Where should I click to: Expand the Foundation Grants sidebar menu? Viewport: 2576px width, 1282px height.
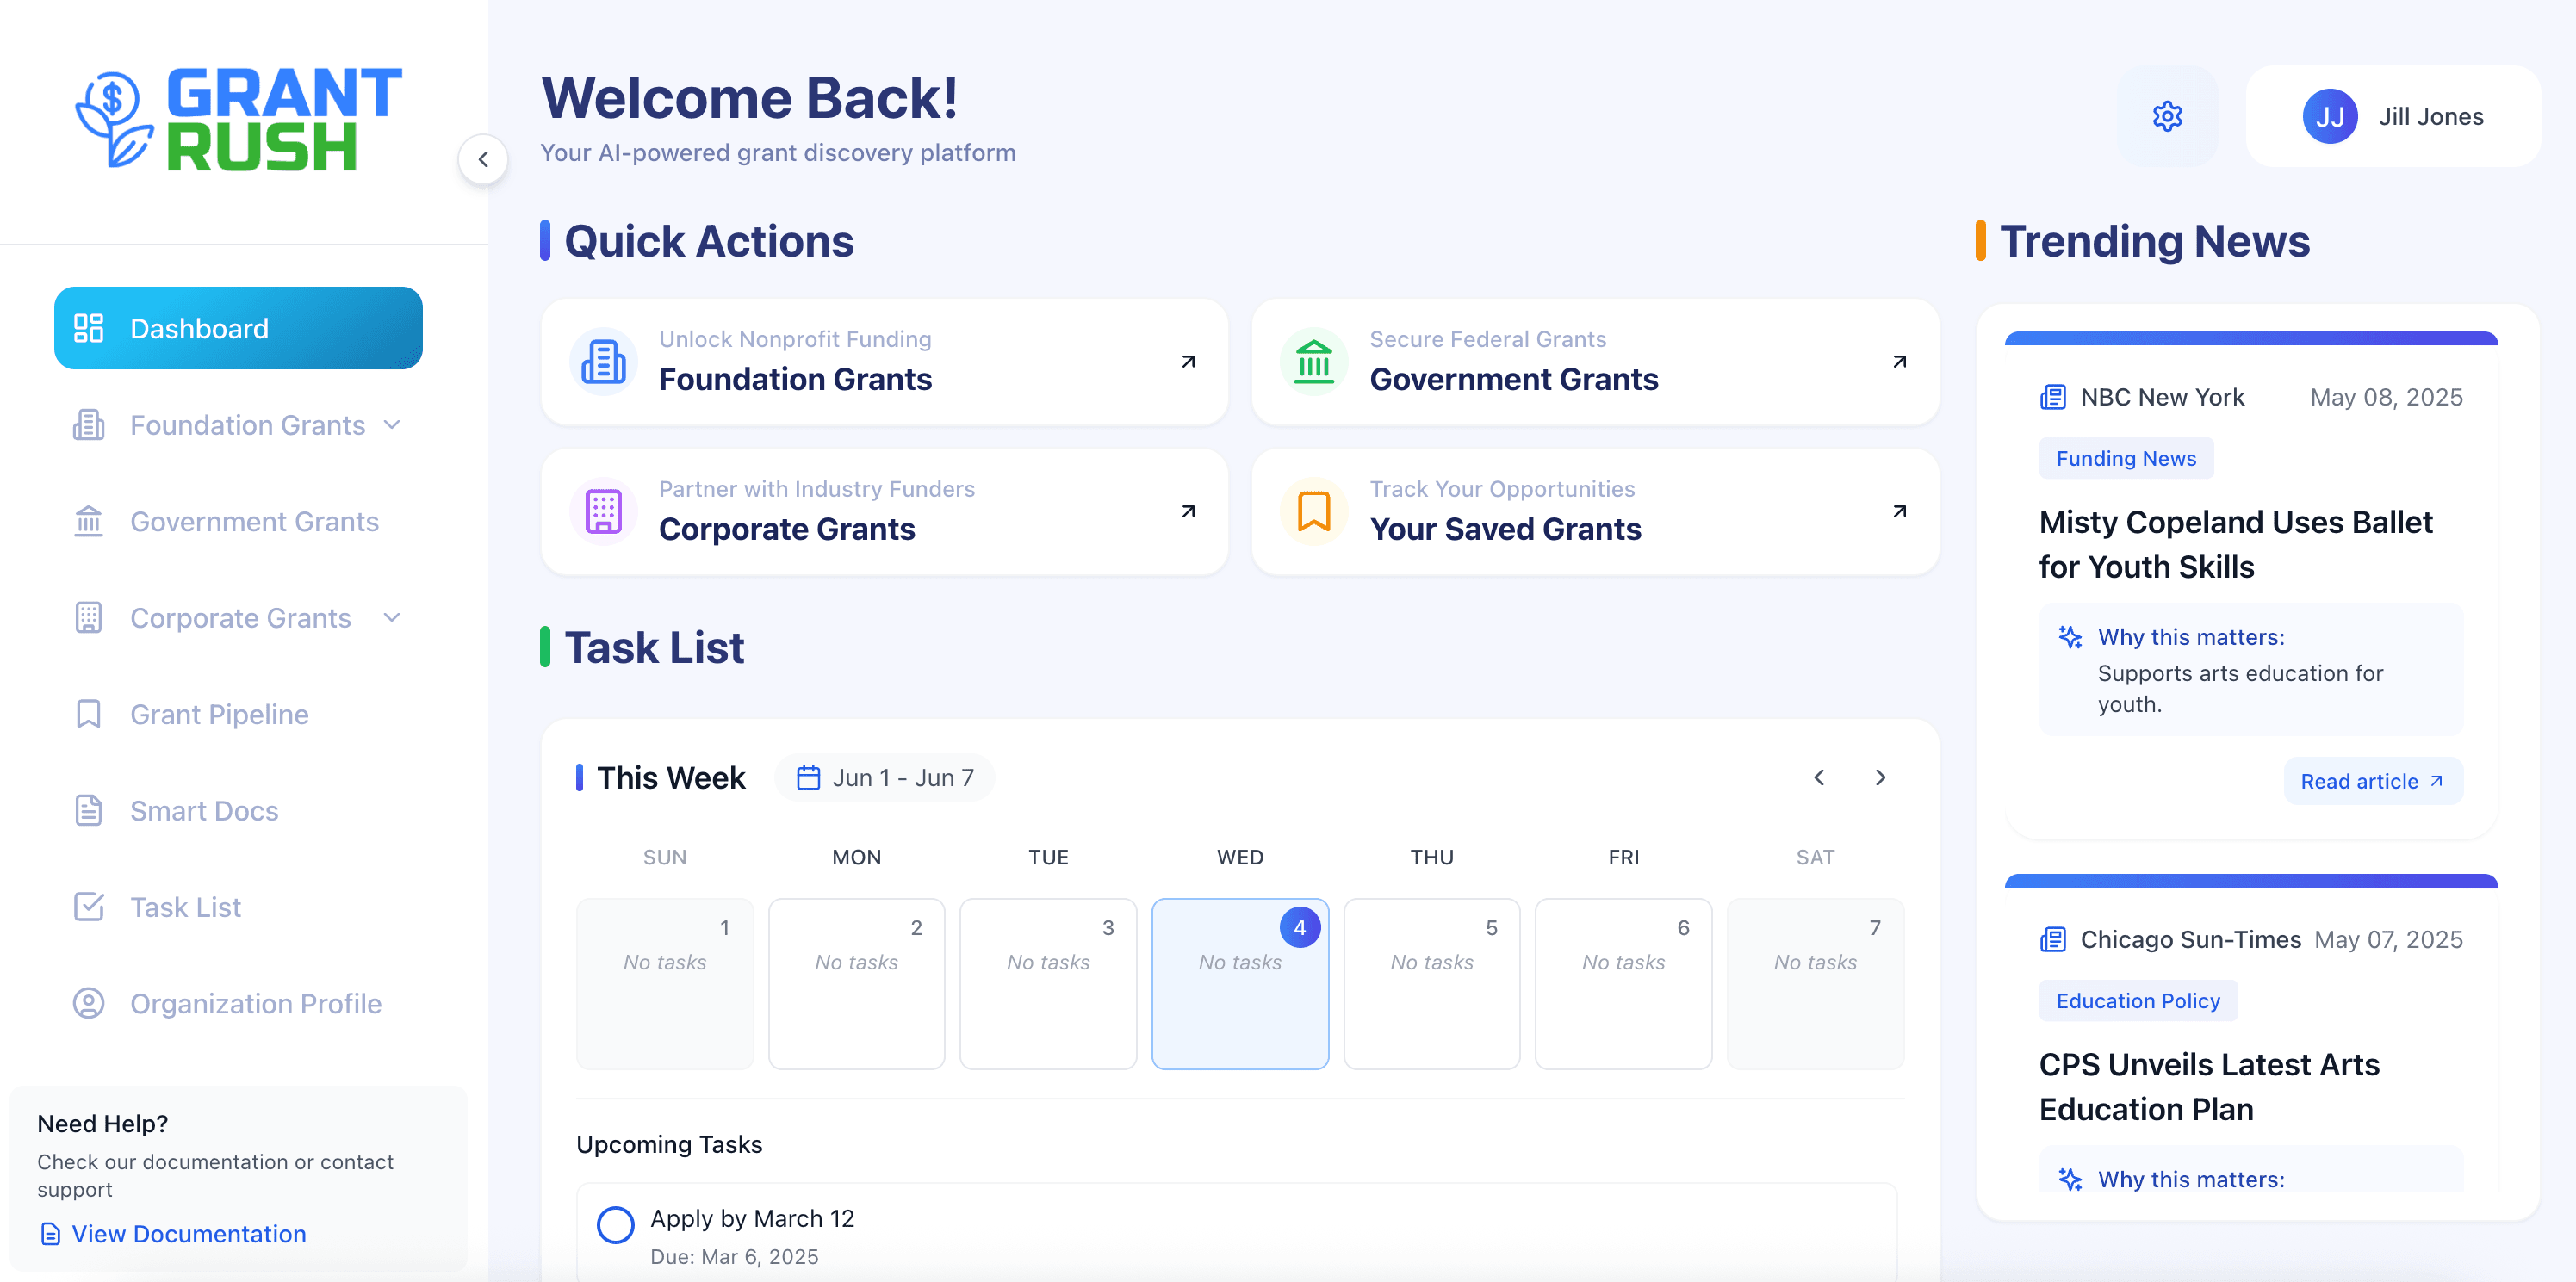tap(392, 425)
